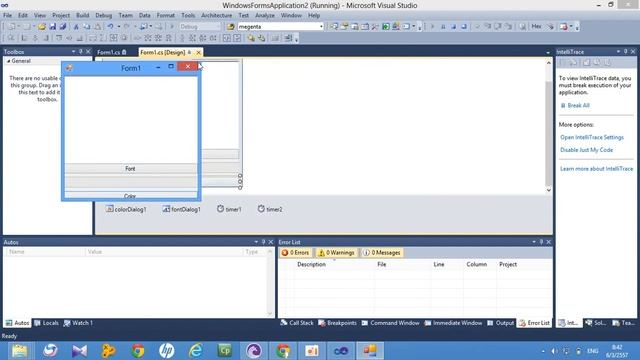Toggle auto-hide pin on IntelliTrace panel
640x360 pixels.
(x=625, y=52)
